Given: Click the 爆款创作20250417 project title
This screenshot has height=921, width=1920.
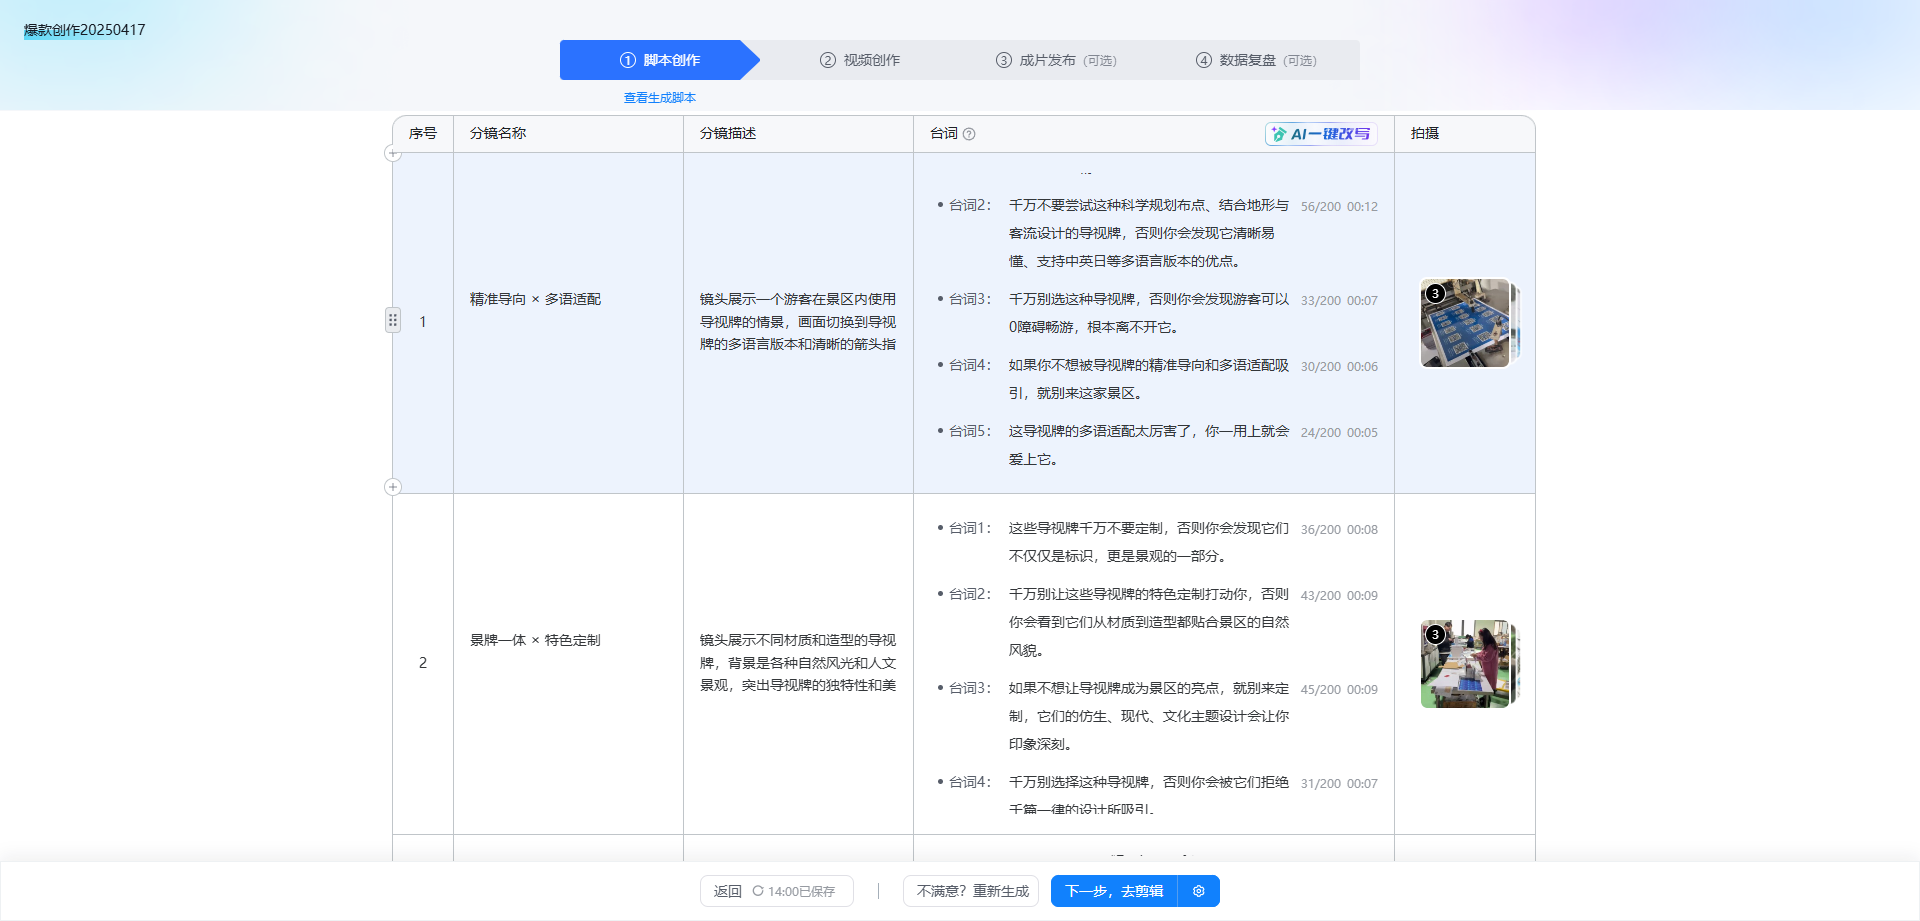Looking at the screenshot, I should pyautogui.click(x=82, y=30).
